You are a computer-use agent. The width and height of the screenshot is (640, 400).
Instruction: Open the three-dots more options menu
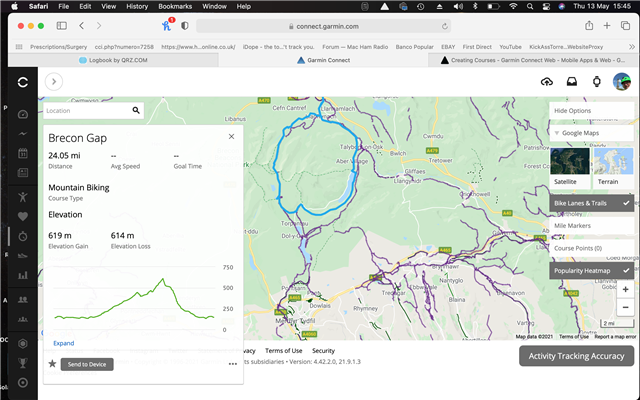232,364
